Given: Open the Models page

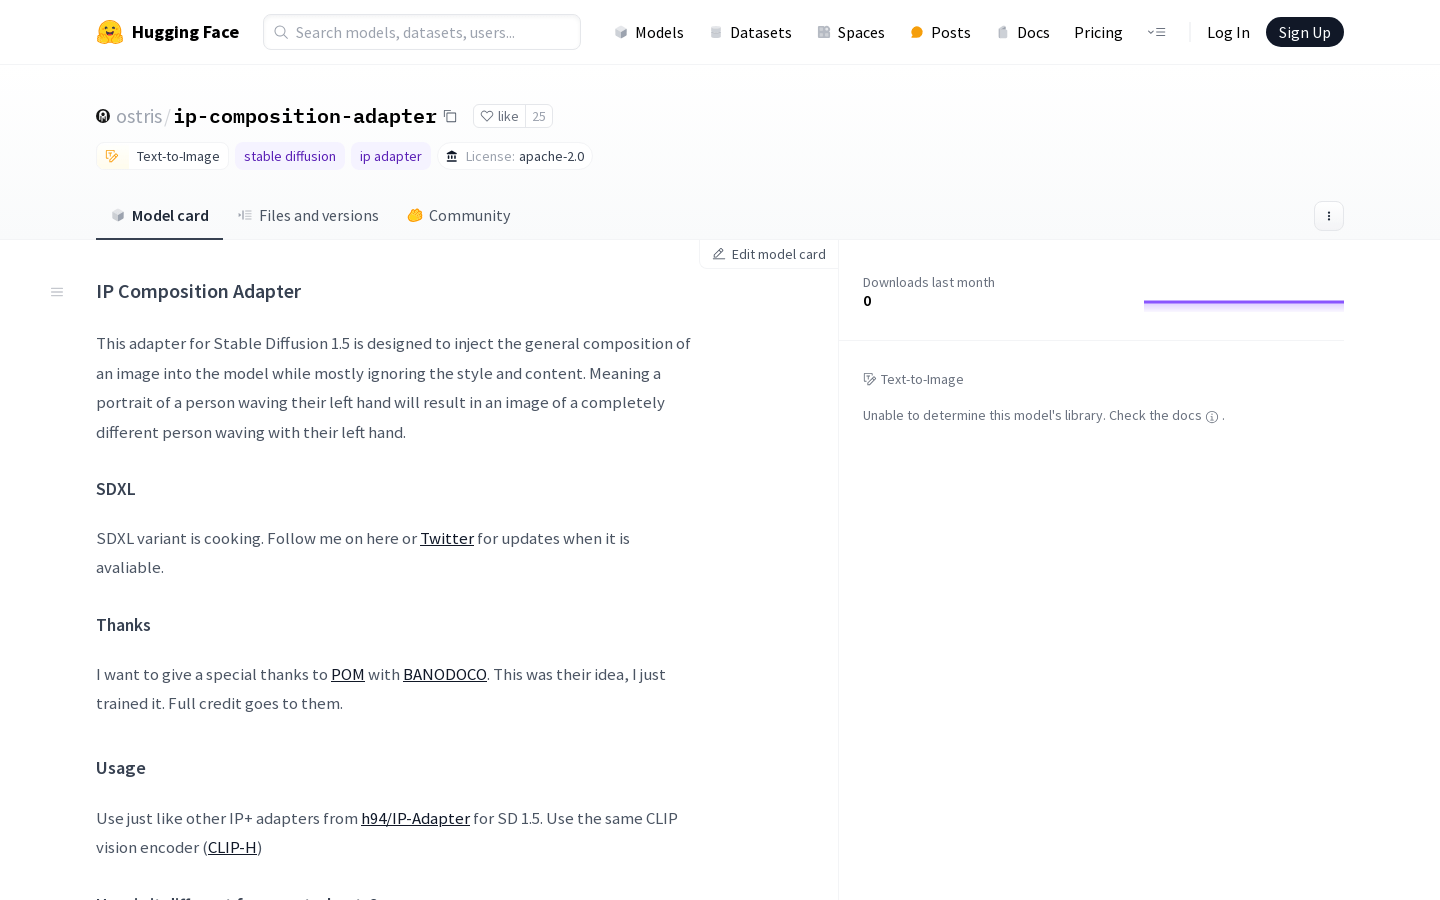Looking at the screenshot, I should click(x=649, y=32).
